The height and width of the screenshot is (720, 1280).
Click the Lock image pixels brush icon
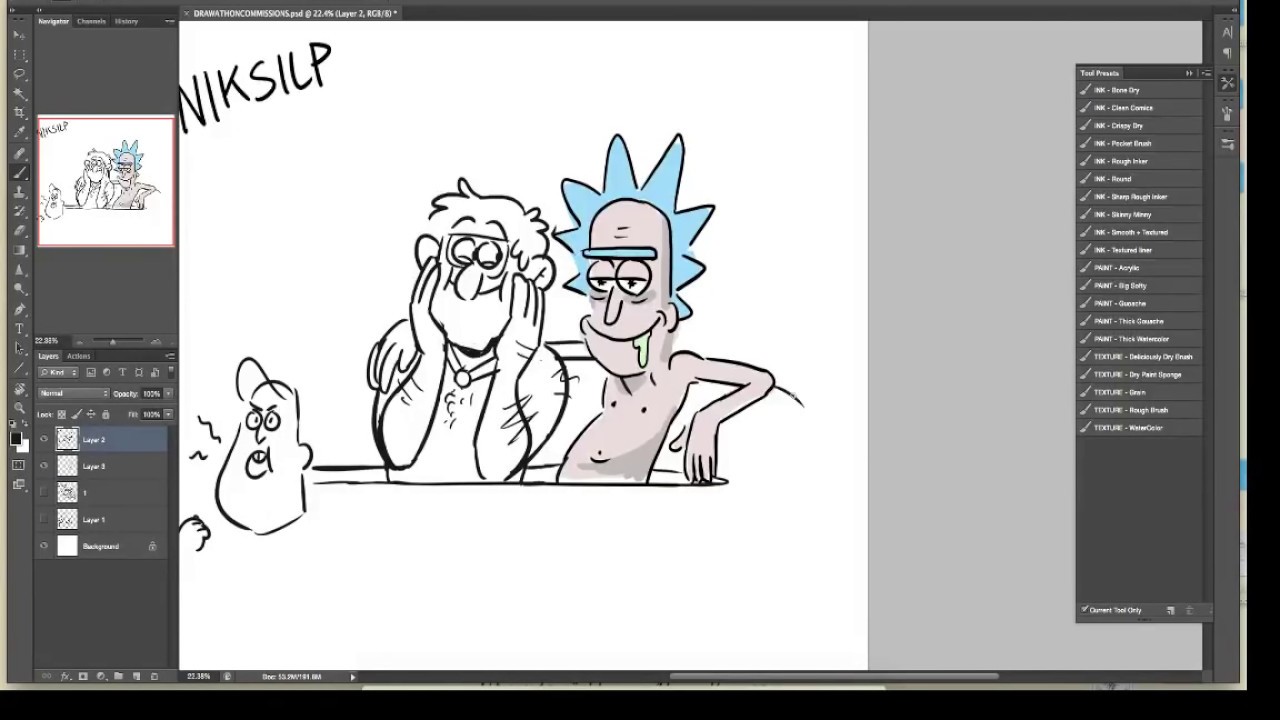[x=77, y=414]
